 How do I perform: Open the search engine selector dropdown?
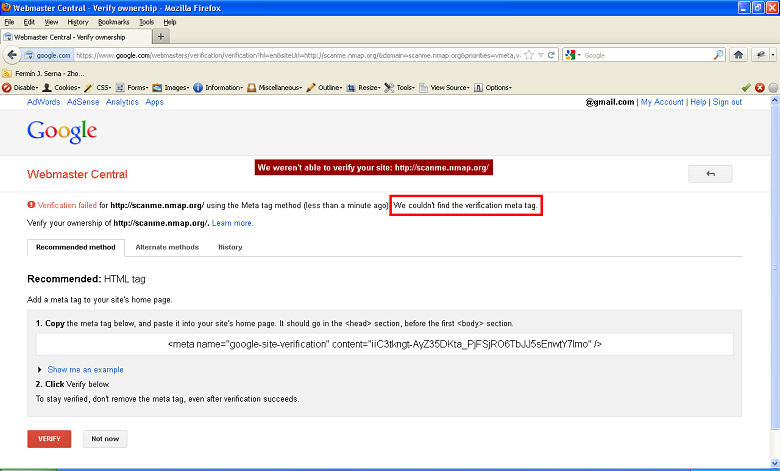pyautogui.click(x=573, y=55)
